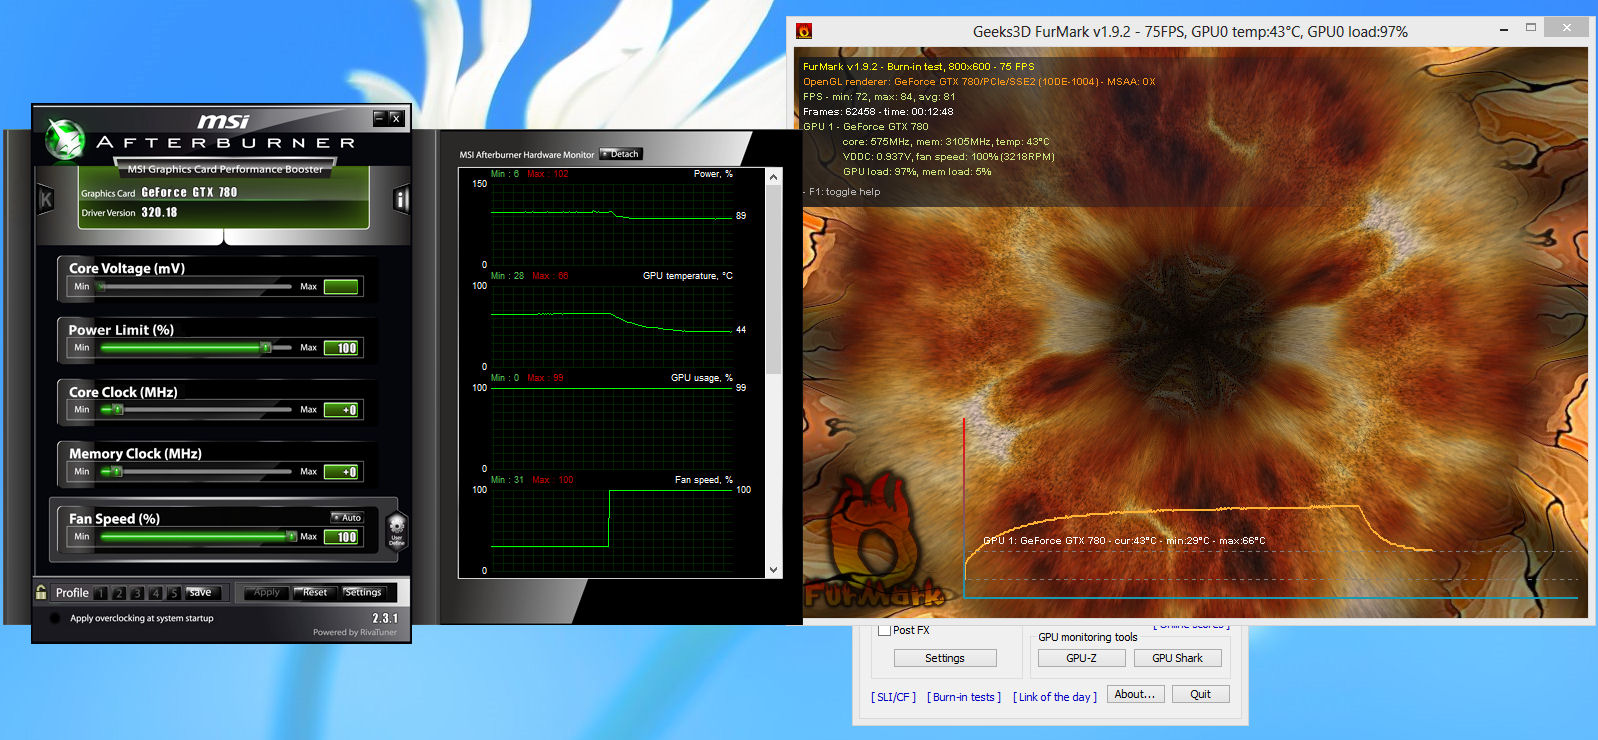Open the SLI/CF link in FurMark
The width and height of the screenshot is (1598, 740).
pyautogui.click(x=893, y=697)
